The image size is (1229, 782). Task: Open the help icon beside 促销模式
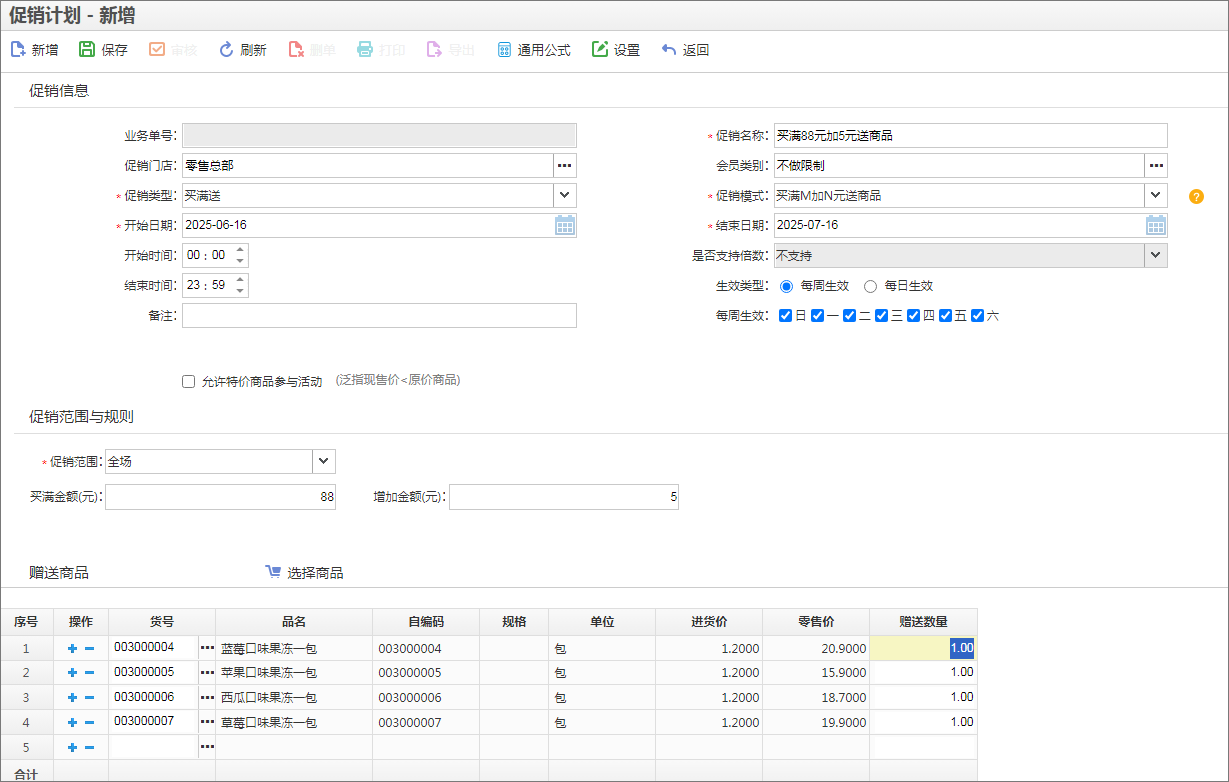pyautogui.click(x=1196, y=196)
